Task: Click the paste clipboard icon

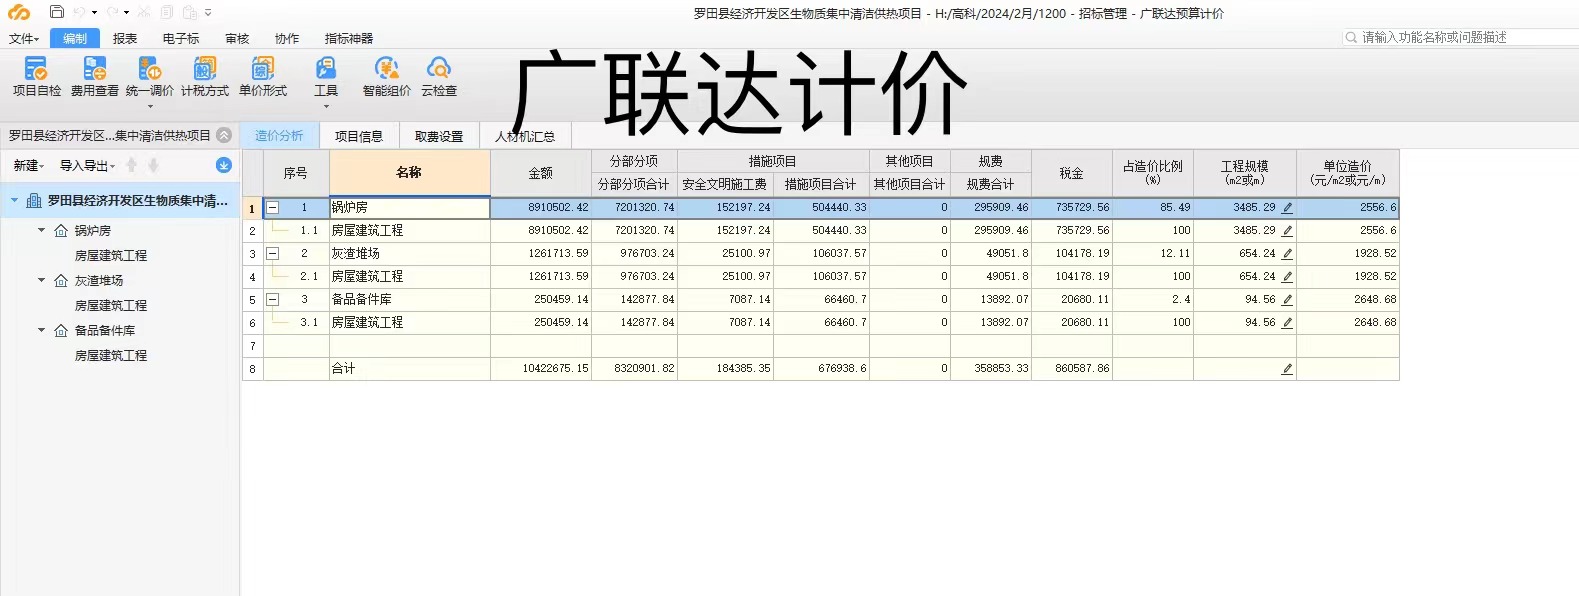Action: pos(189,12)
